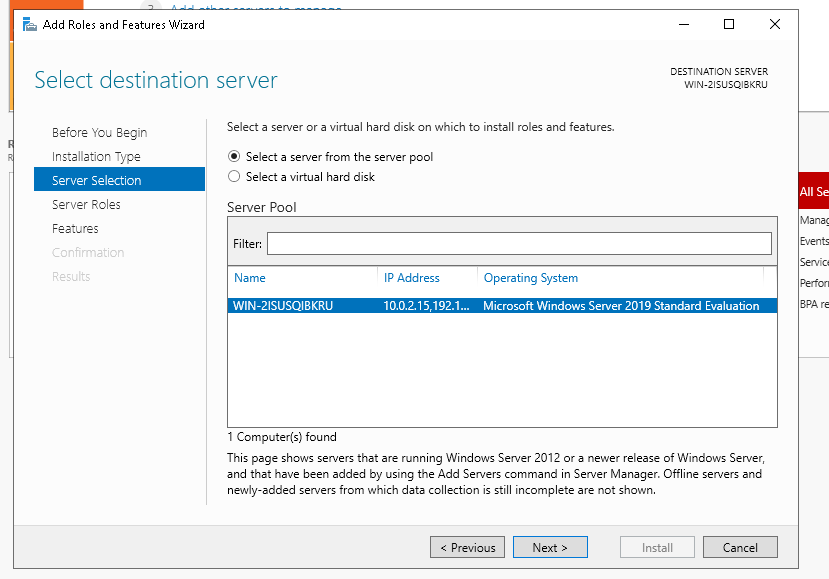Open the Installation Type step
This screenshot has height=579, width=829.
tap(96, 157)
